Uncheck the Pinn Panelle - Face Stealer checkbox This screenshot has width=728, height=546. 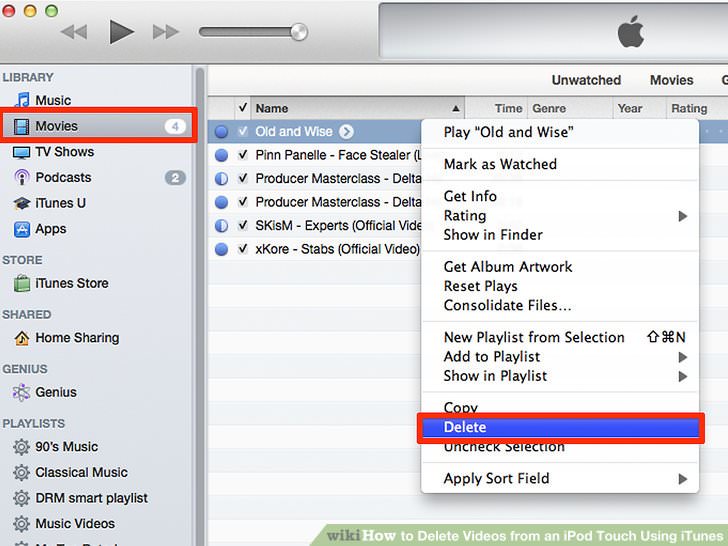point(243,155)
